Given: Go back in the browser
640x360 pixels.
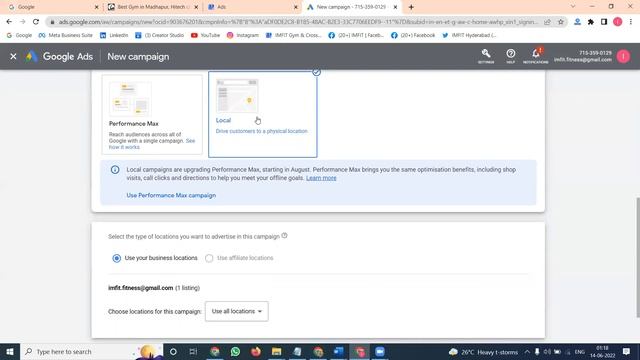Looking at the screenshot, I should coord(9,22).
